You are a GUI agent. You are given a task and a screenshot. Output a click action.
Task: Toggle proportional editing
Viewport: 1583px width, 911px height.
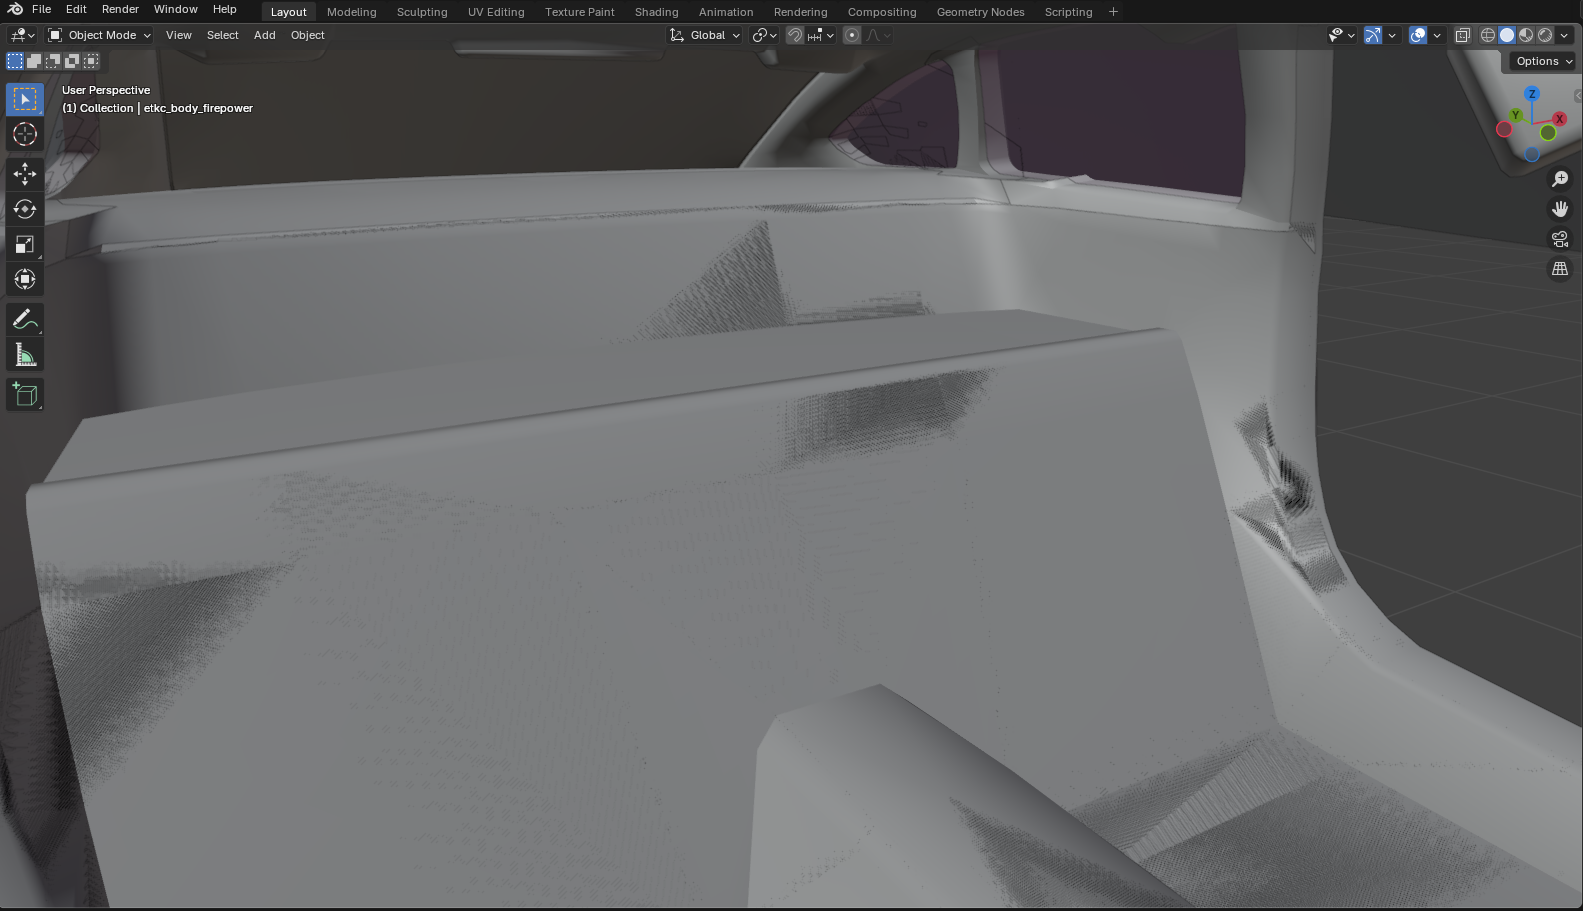852,35
